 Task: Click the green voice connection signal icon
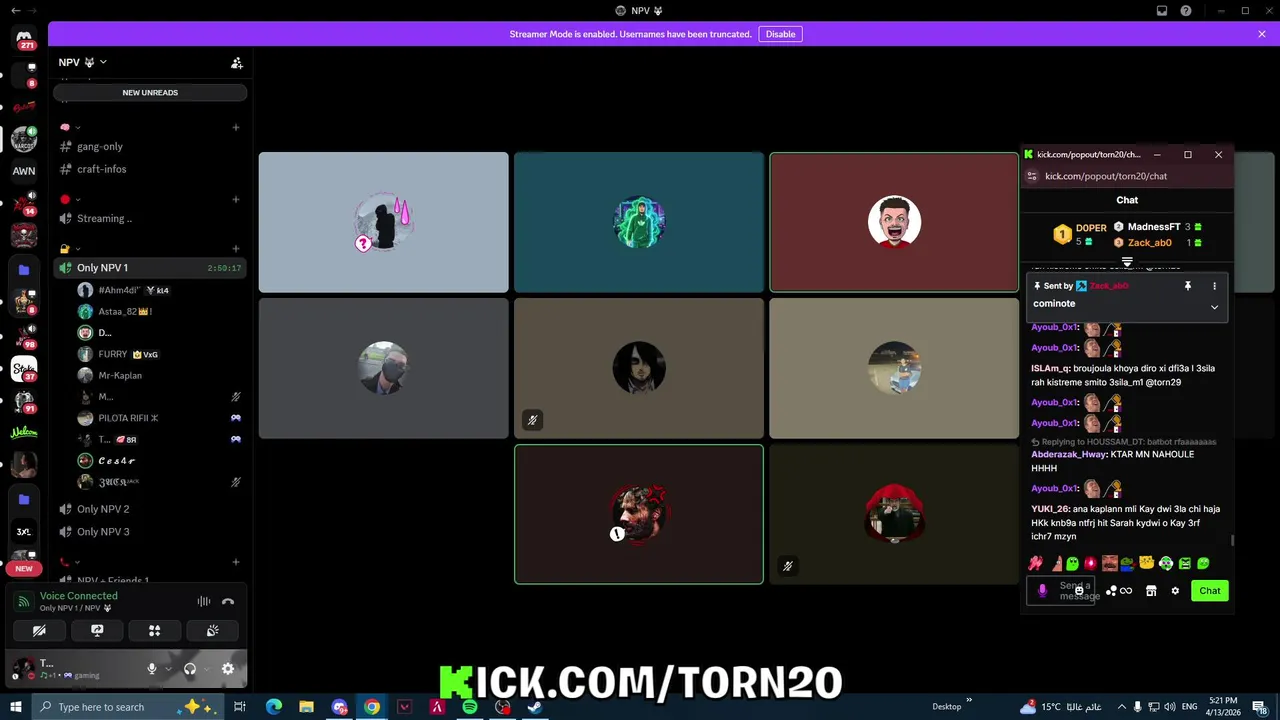[x=25, y=601]
